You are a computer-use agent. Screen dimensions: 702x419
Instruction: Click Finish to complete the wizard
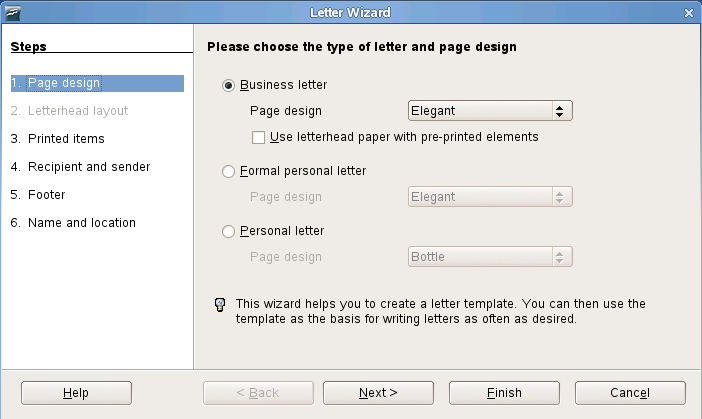(x=504, y=393)
